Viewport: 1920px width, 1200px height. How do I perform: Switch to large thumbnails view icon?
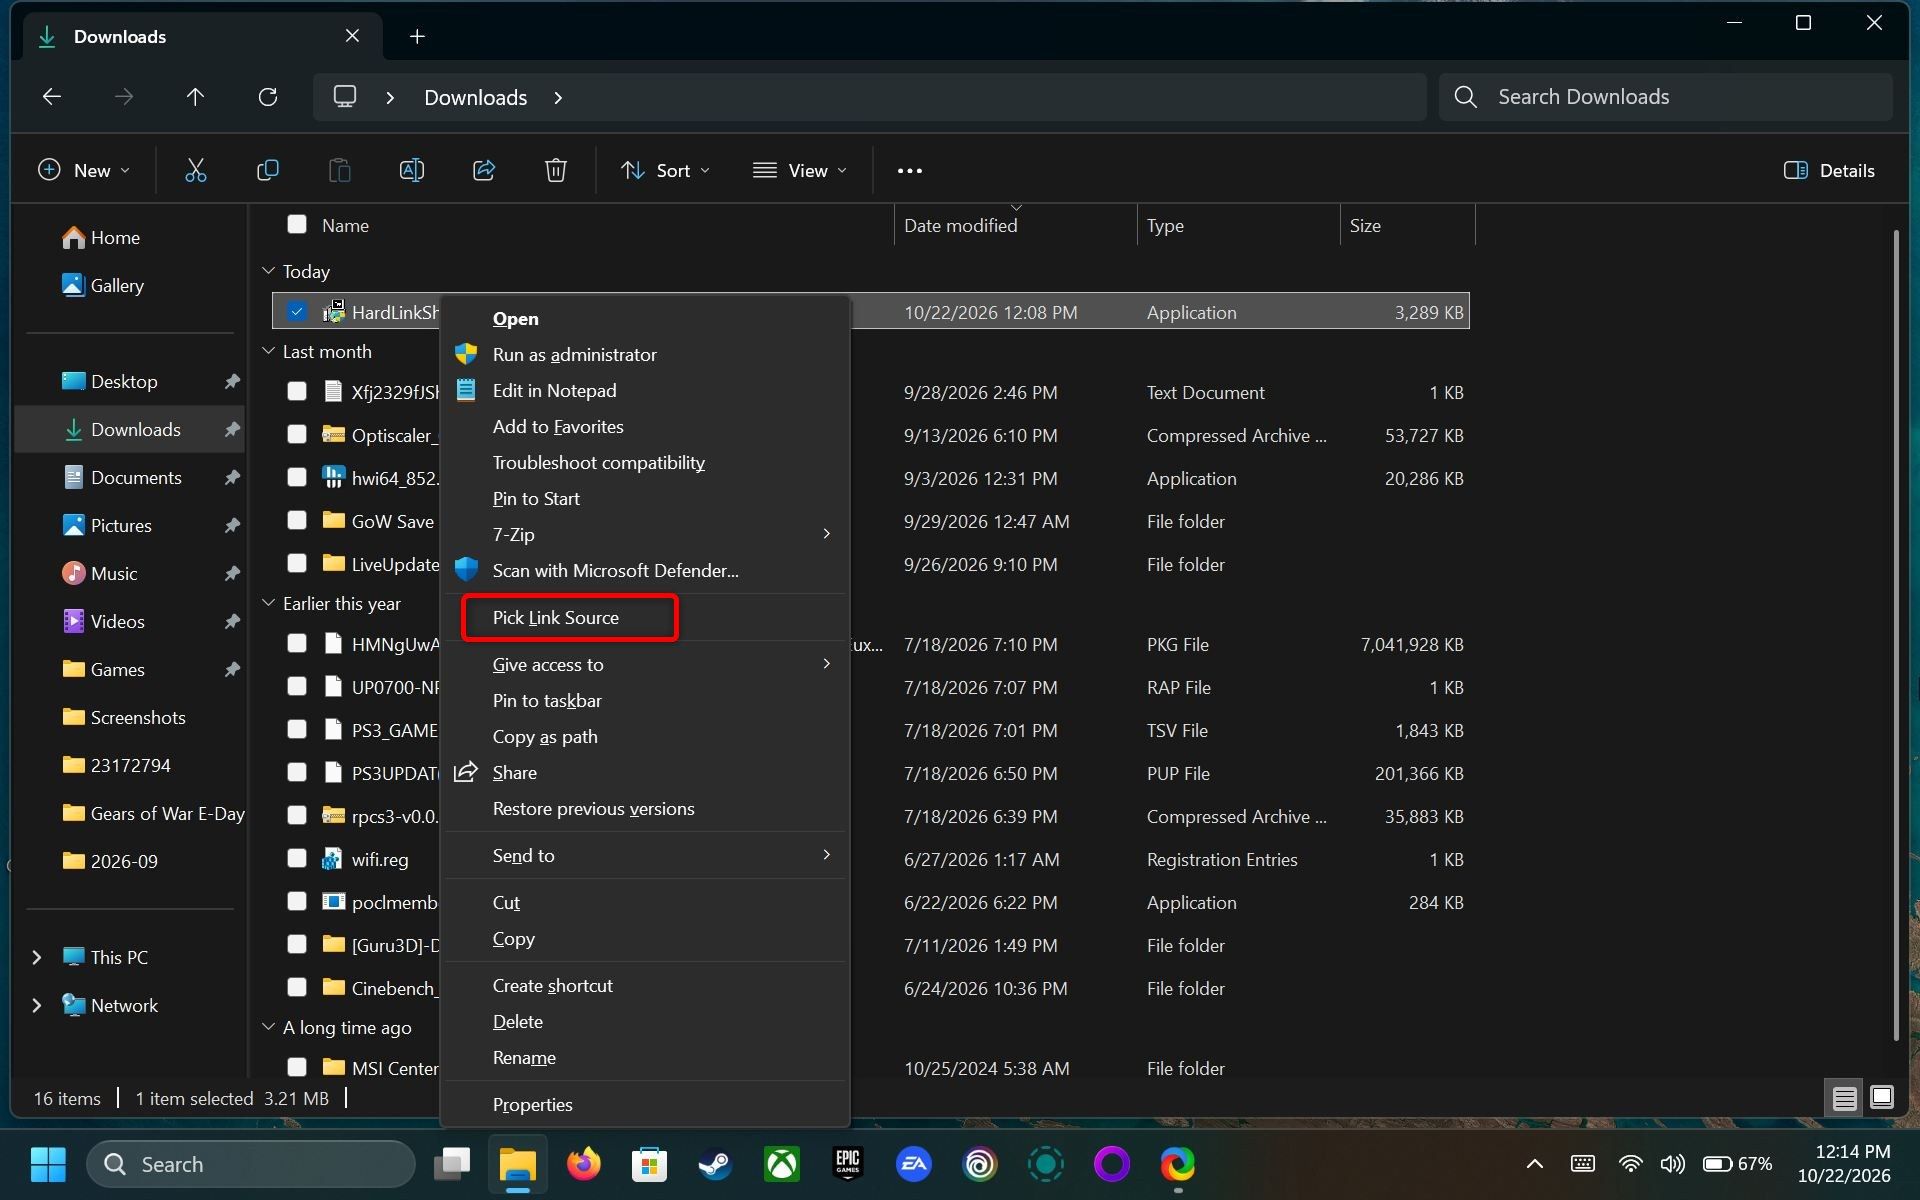(1881, 1098)
